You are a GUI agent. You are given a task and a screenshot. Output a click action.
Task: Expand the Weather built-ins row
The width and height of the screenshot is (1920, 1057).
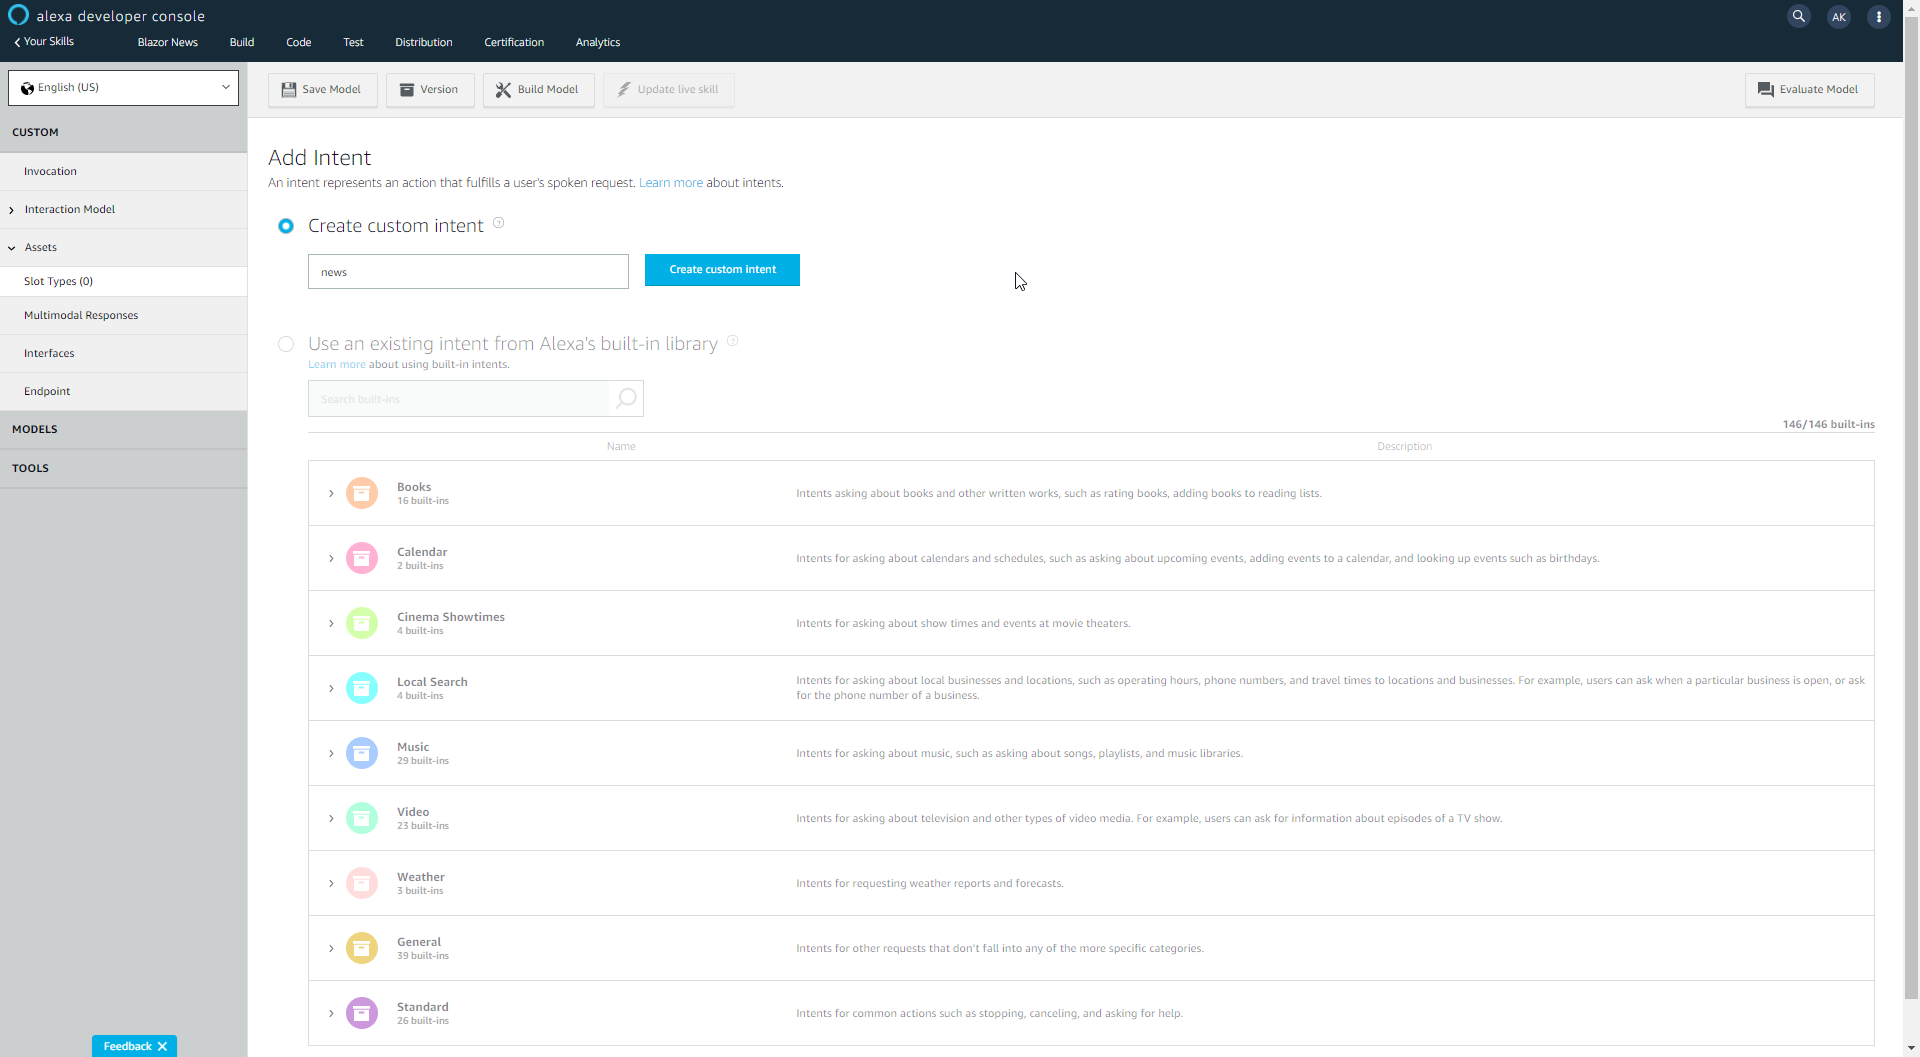click(331, 883)
